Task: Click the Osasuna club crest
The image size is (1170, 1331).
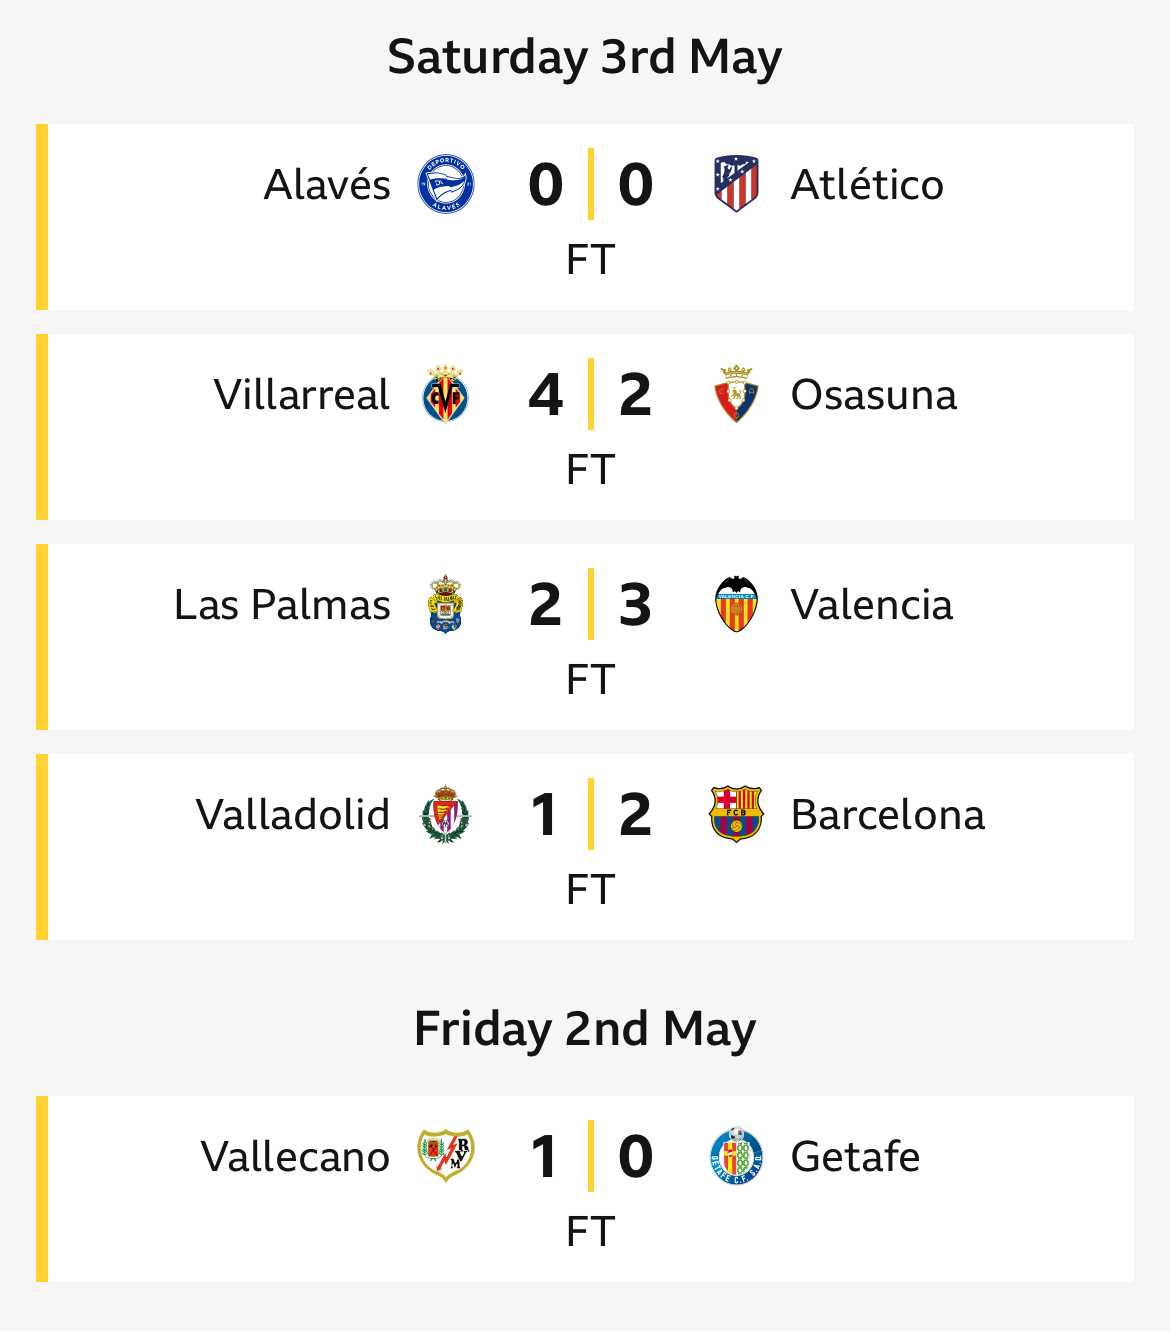Action: [x=736, y=394]
